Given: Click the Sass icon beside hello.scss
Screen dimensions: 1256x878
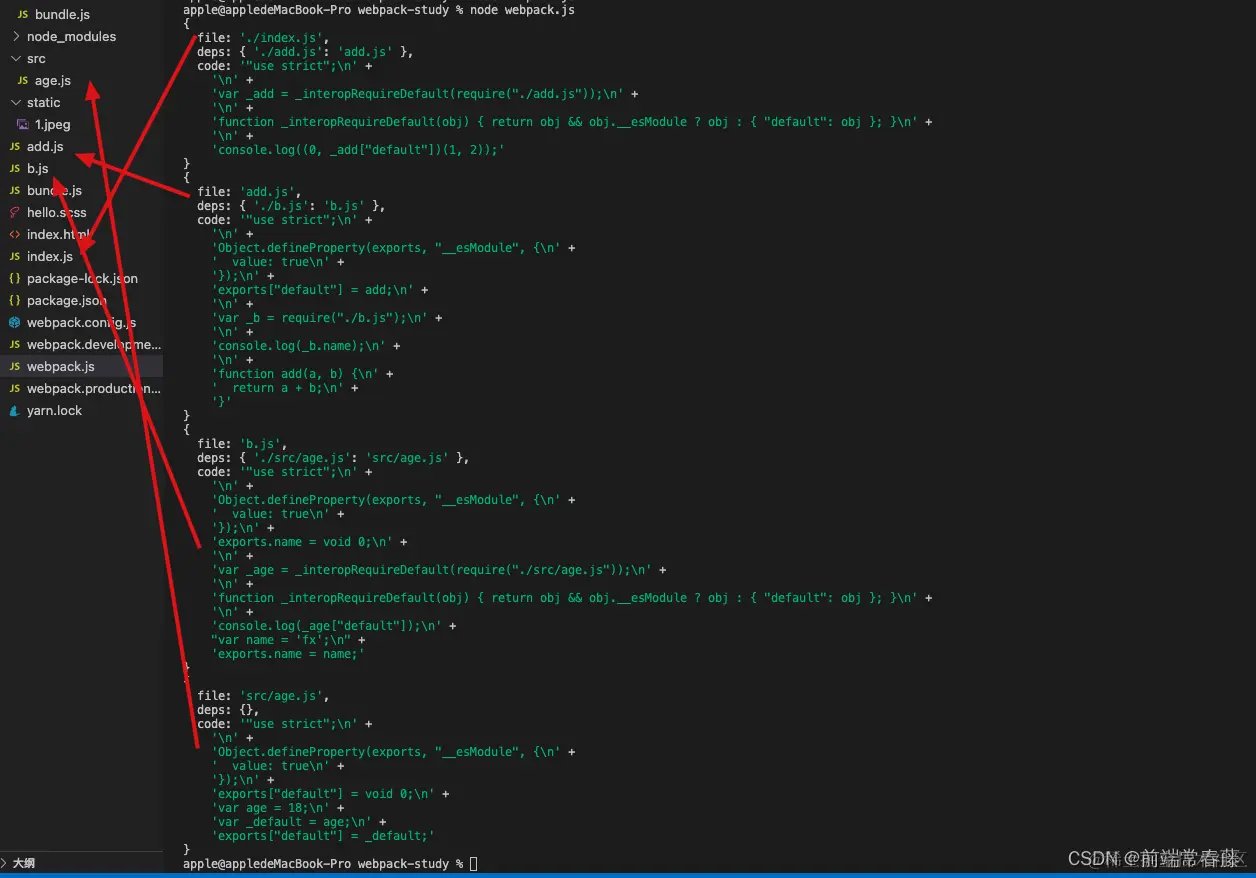Looking at the screenshot, I should click(x=15, y=213).
